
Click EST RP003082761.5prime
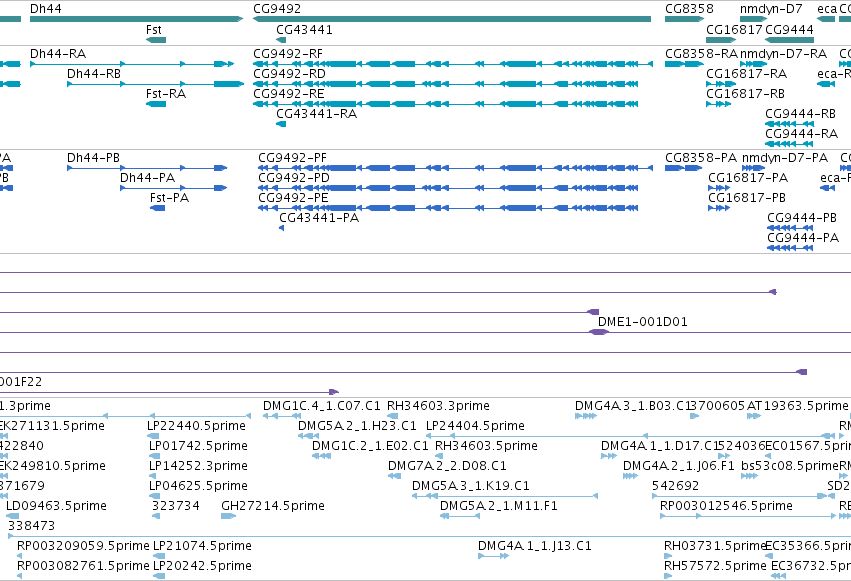(20, 576)
